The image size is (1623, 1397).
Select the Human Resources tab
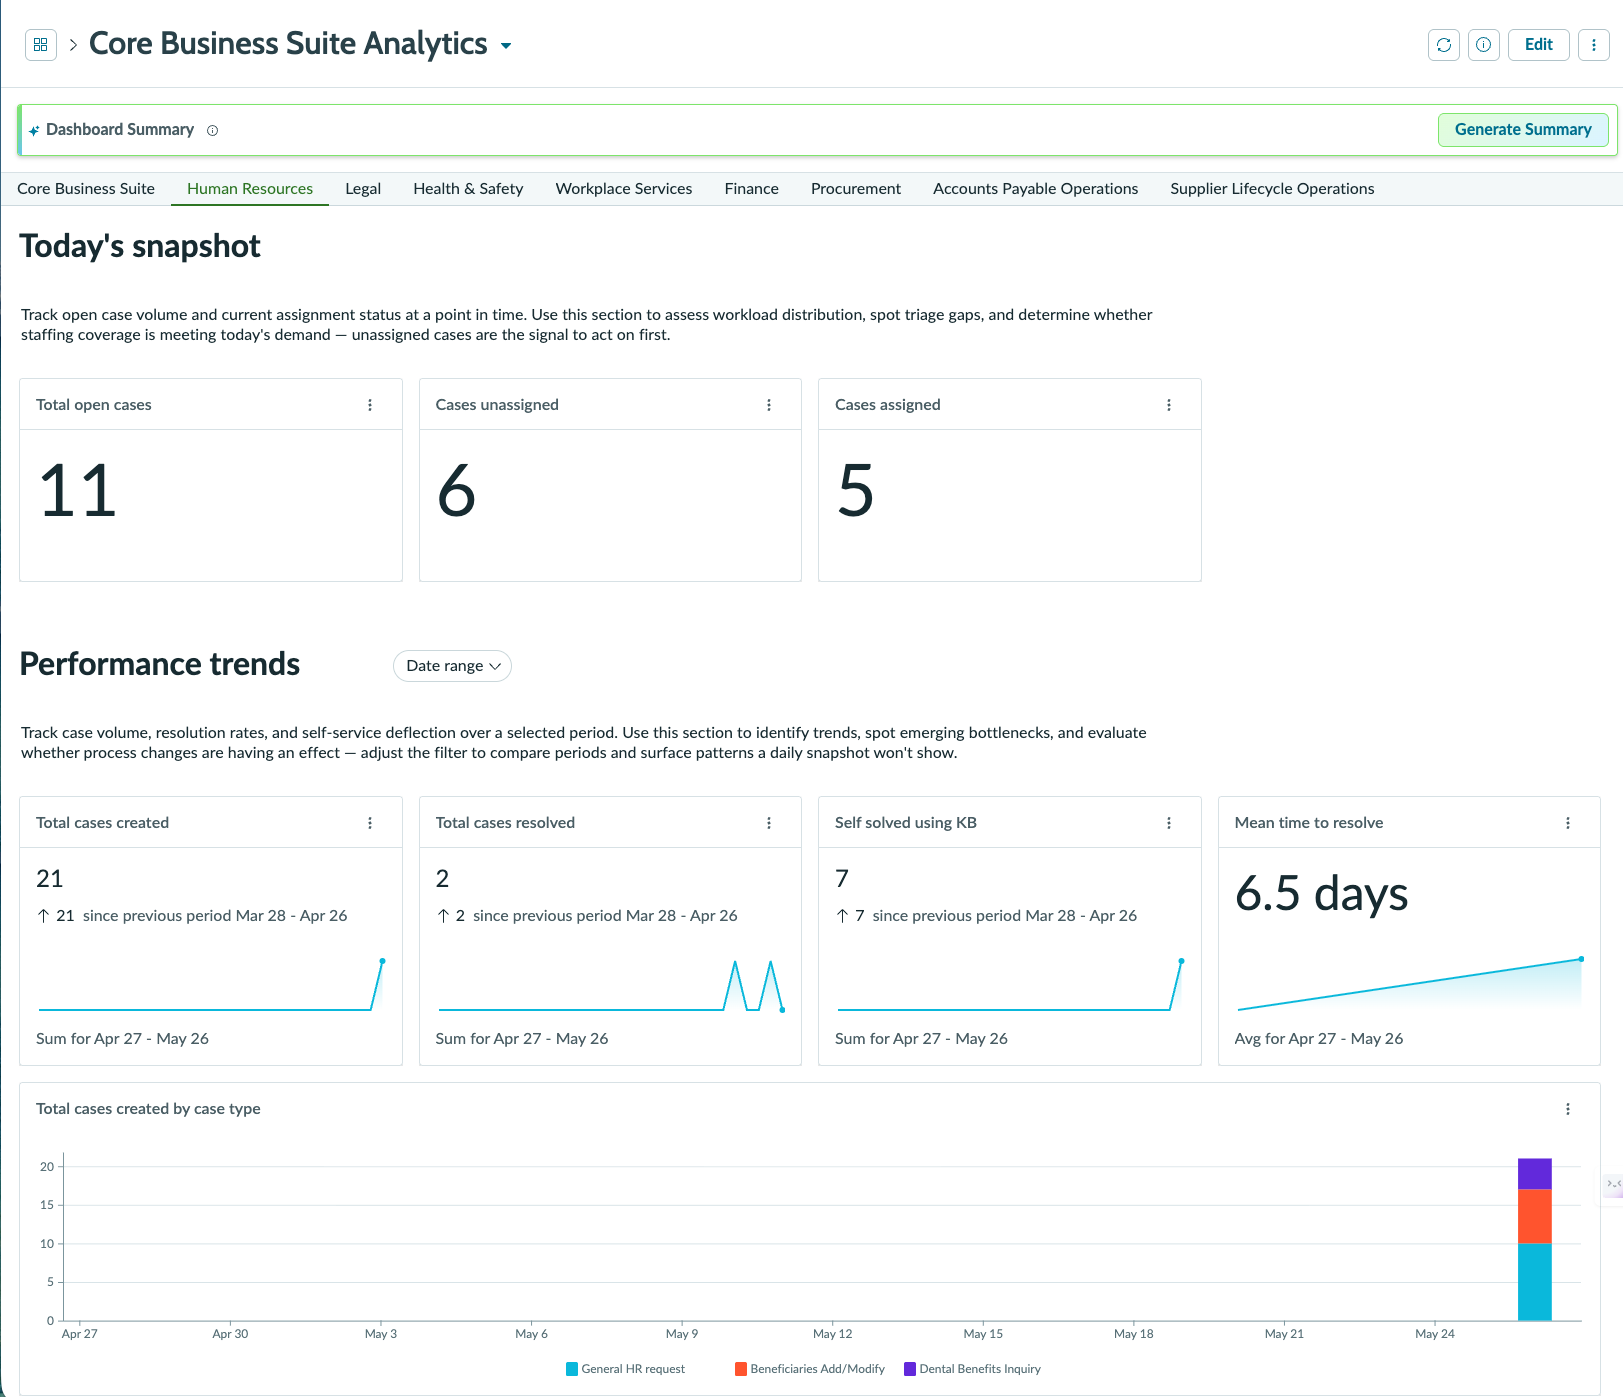click(x=250, y=189)
